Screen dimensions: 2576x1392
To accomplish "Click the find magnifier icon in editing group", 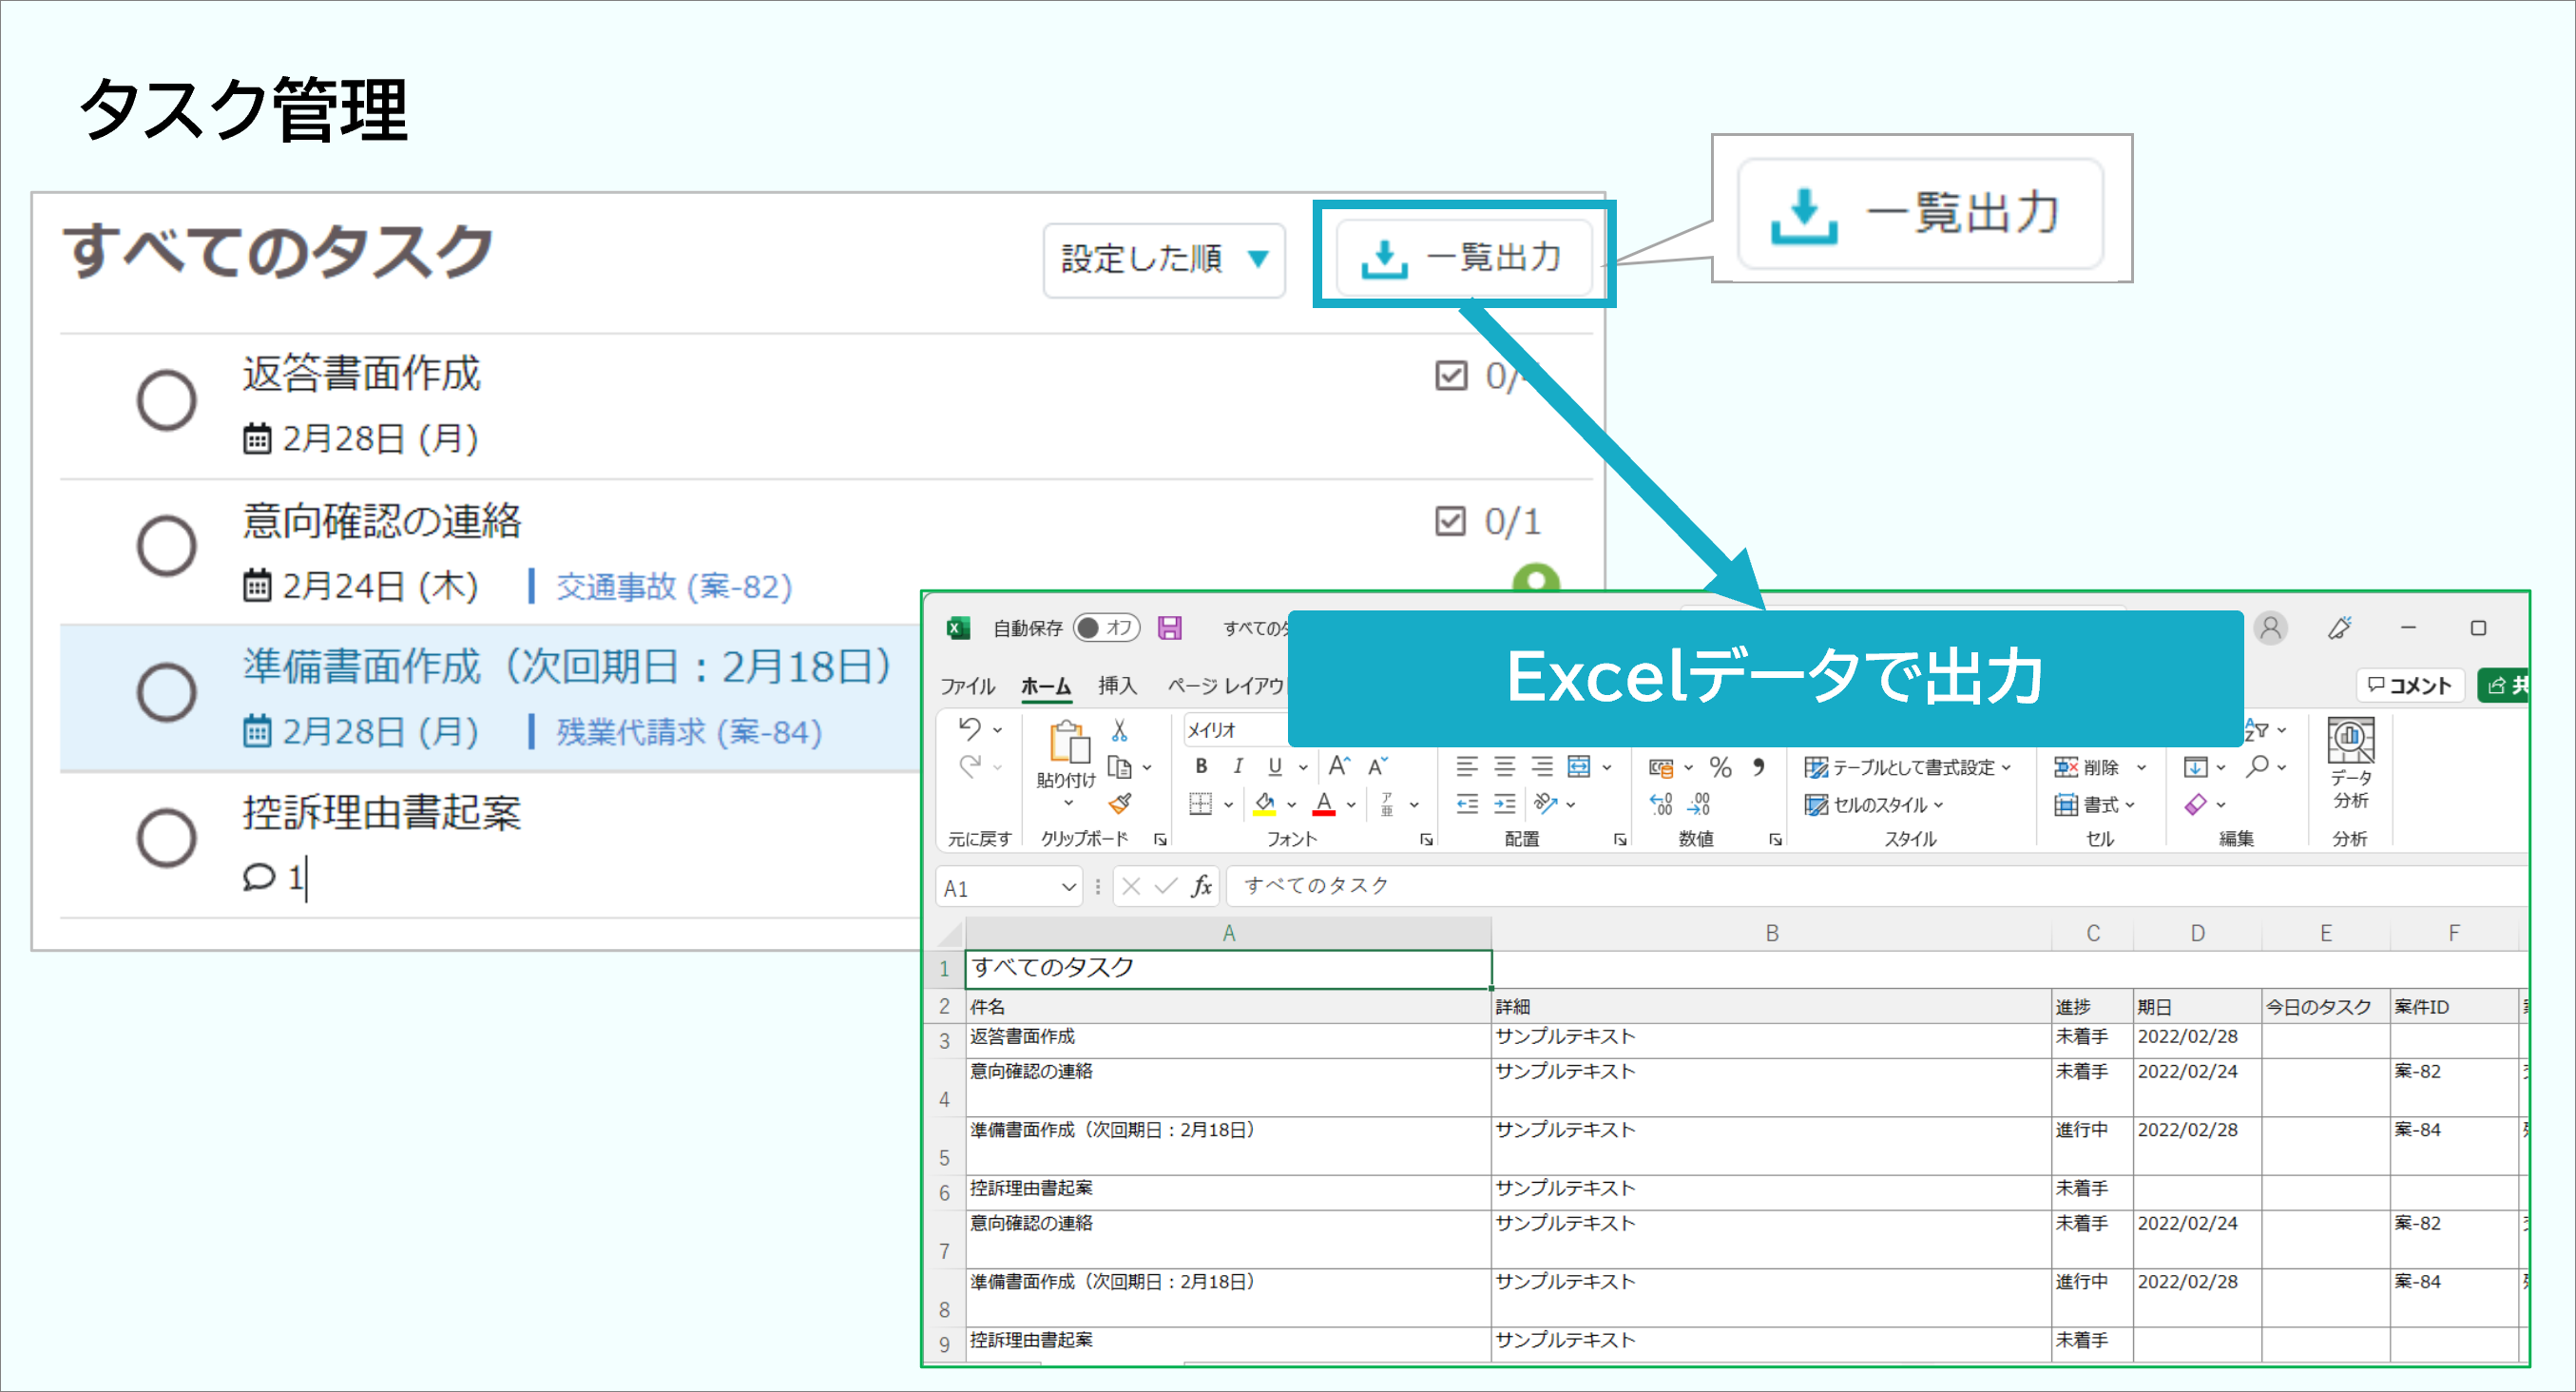I will click(2257, 767).
